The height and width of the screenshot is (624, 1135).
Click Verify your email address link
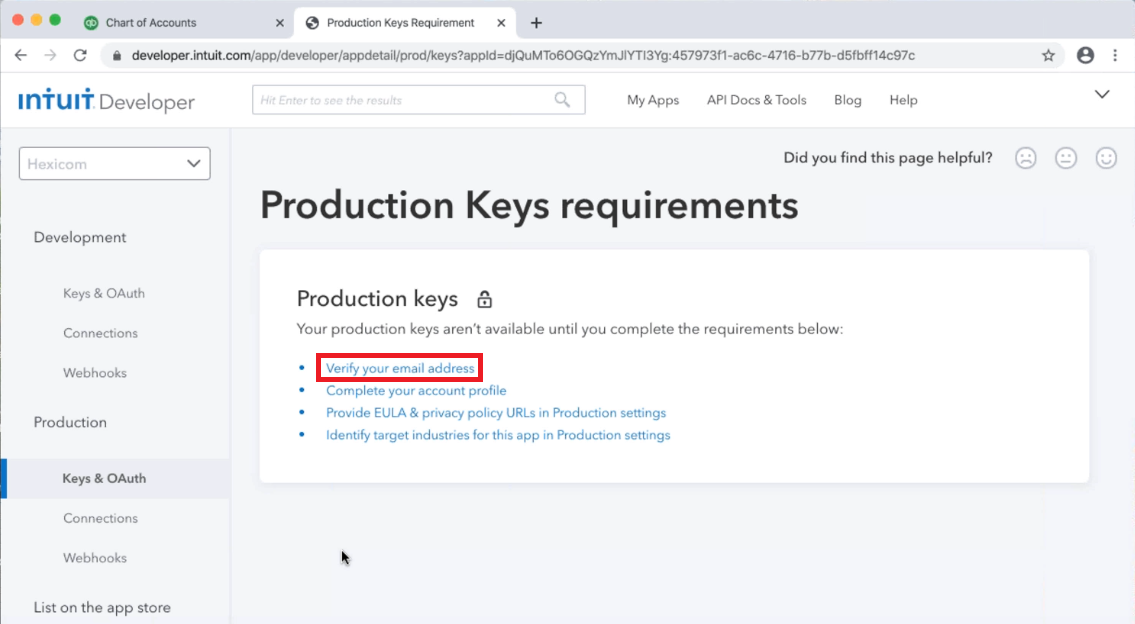[400, 368]
